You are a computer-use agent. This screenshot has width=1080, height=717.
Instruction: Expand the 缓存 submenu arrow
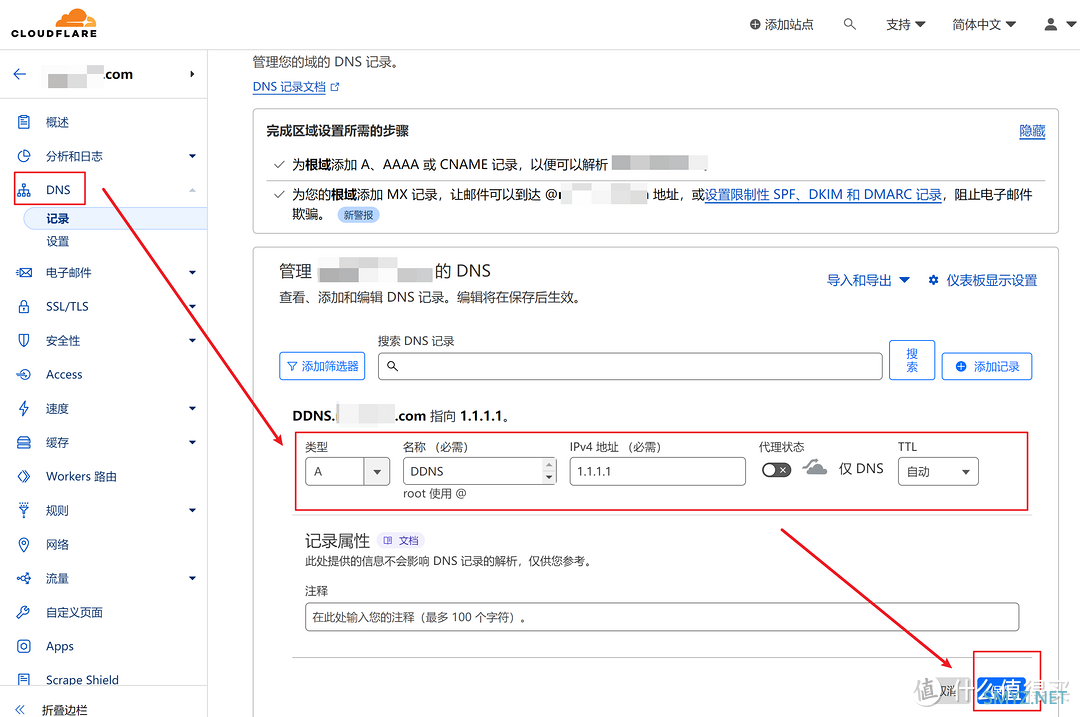[x=192, y=442]
